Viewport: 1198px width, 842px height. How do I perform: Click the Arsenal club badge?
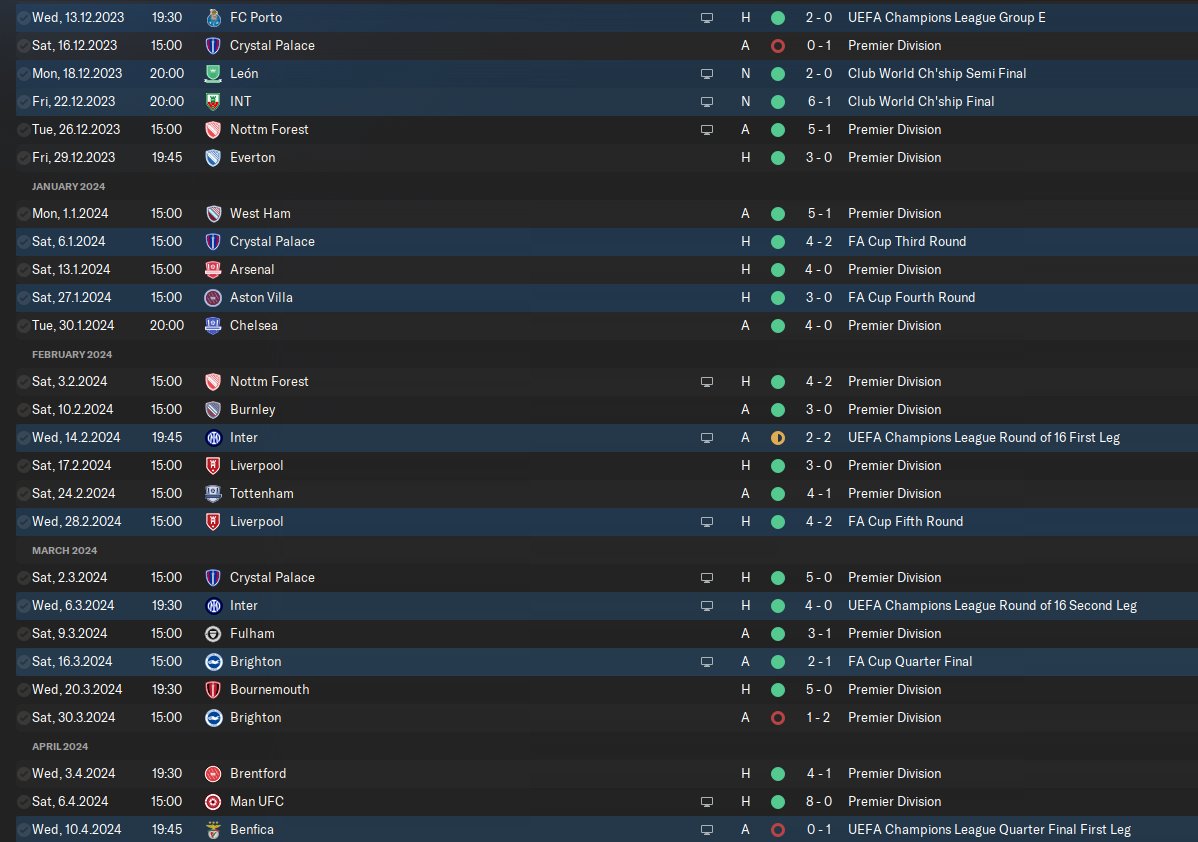coord(213,270)
